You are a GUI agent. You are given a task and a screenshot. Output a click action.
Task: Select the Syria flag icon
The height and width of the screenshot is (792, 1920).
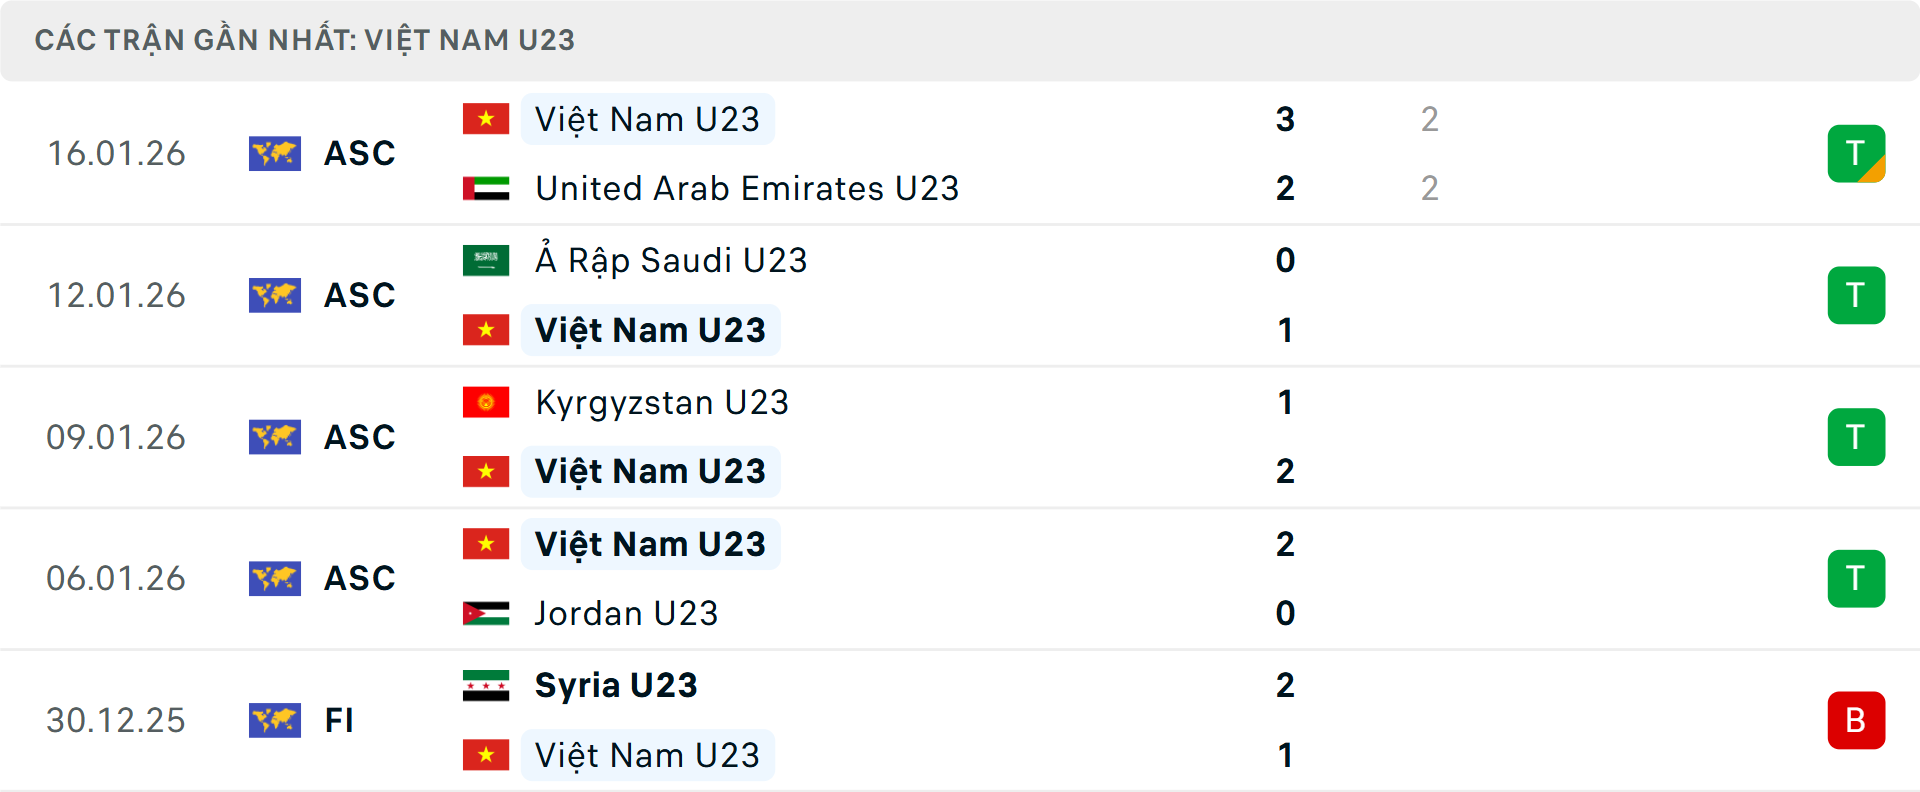click(486, 685)
